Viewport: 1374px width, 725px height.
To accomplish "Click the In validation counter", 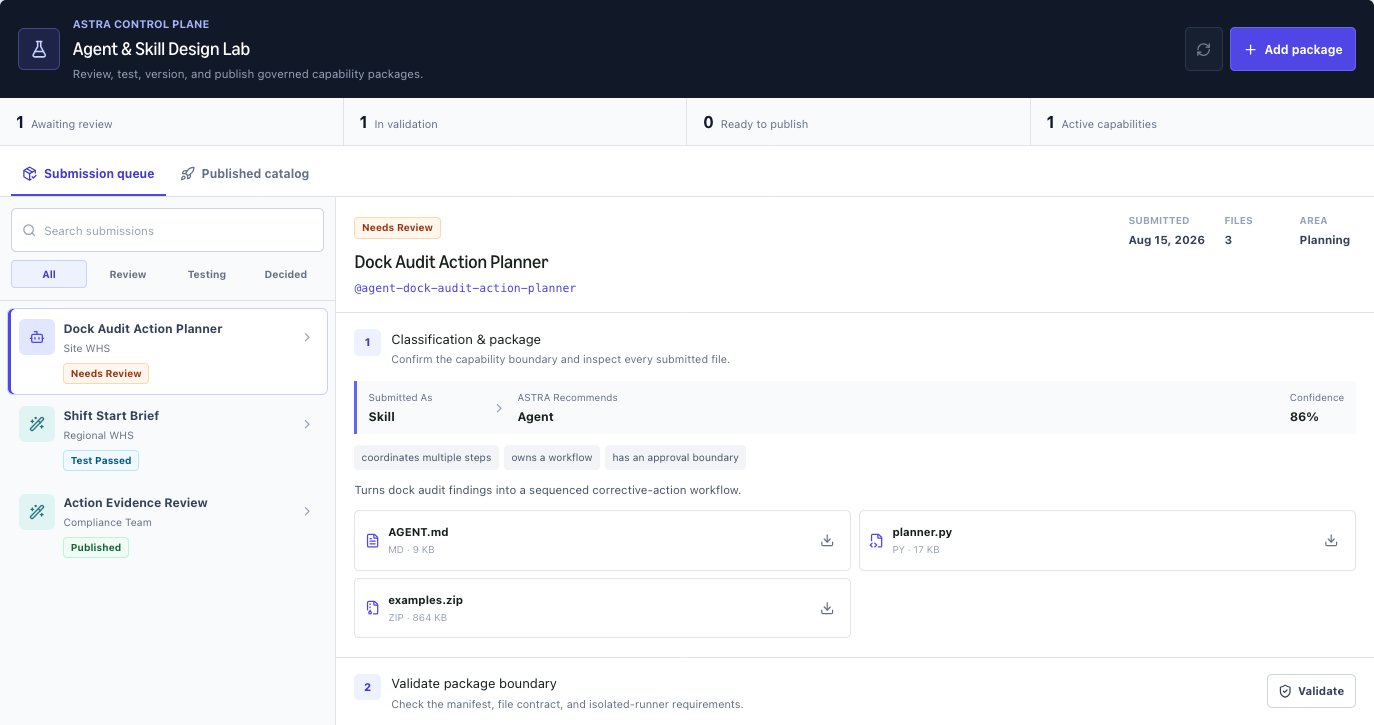I will pyautogui.click(x=515, y=123).
